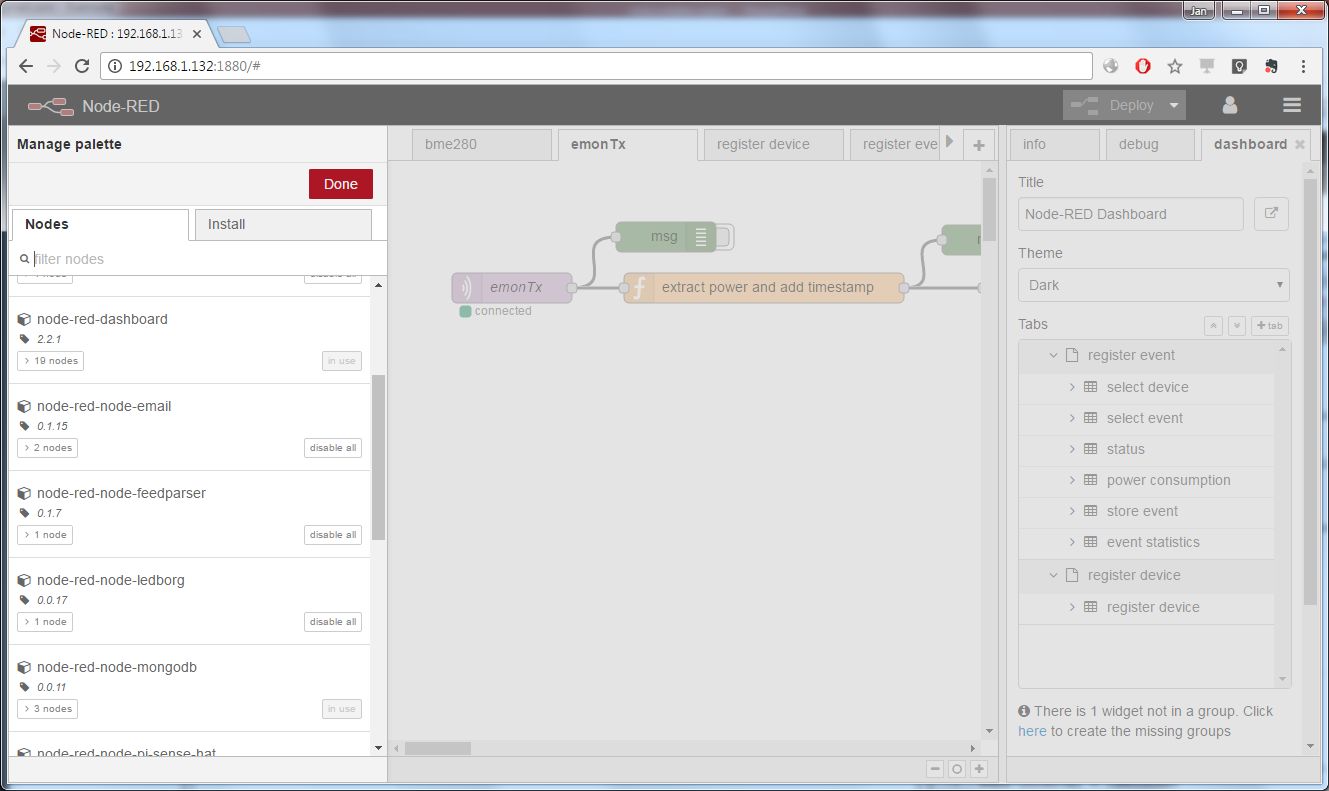
Task: Open the dashboard in a new window icon
Action: point(1271,214)
